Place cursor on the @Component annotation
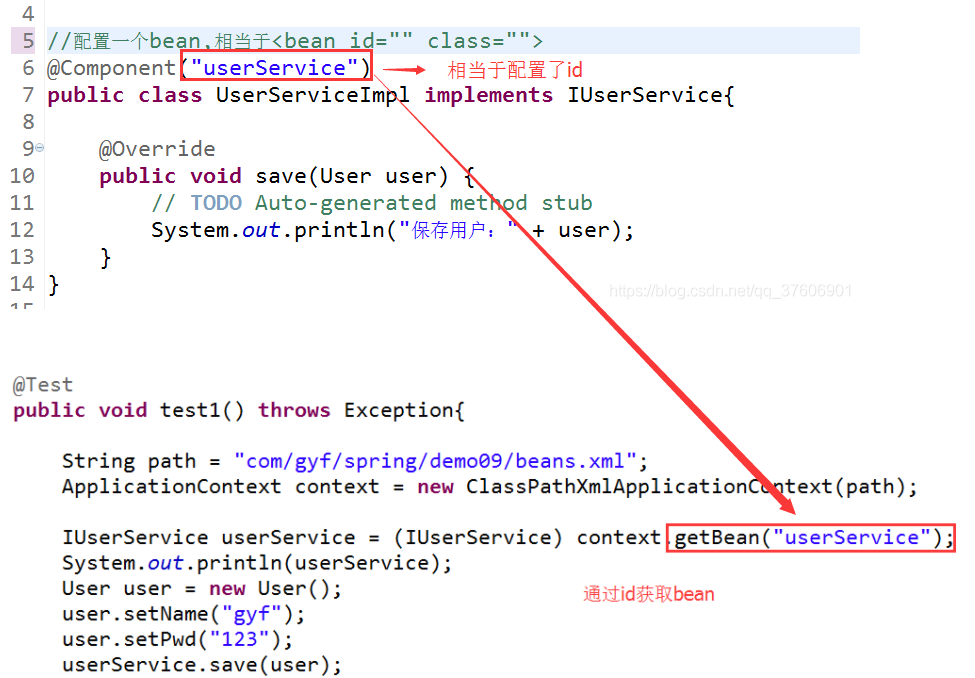975x678 pixels. click(x=112, y=68)
